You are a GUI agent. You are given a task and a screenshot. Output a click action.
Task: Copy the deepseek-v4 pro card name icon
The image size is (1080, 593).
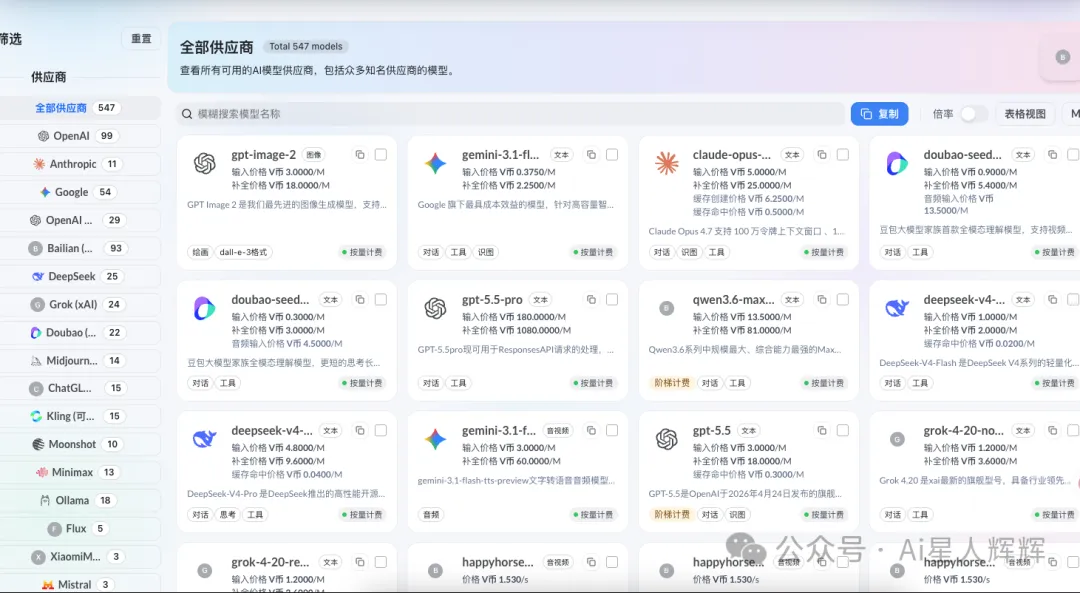click(x=360, y=430)
